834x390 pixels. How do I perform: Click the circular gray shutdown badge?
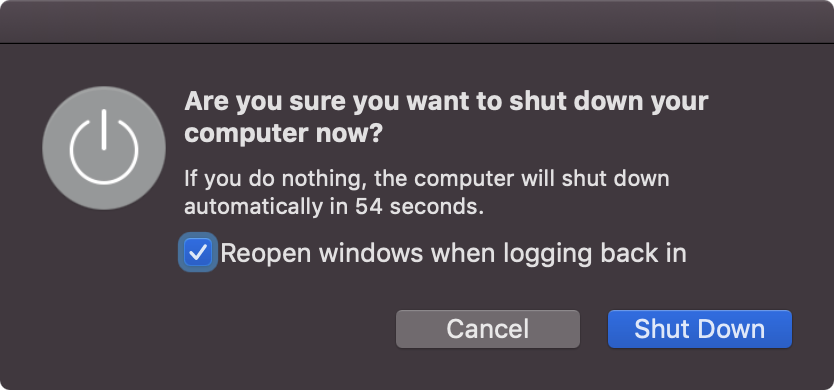click(104, 148)
